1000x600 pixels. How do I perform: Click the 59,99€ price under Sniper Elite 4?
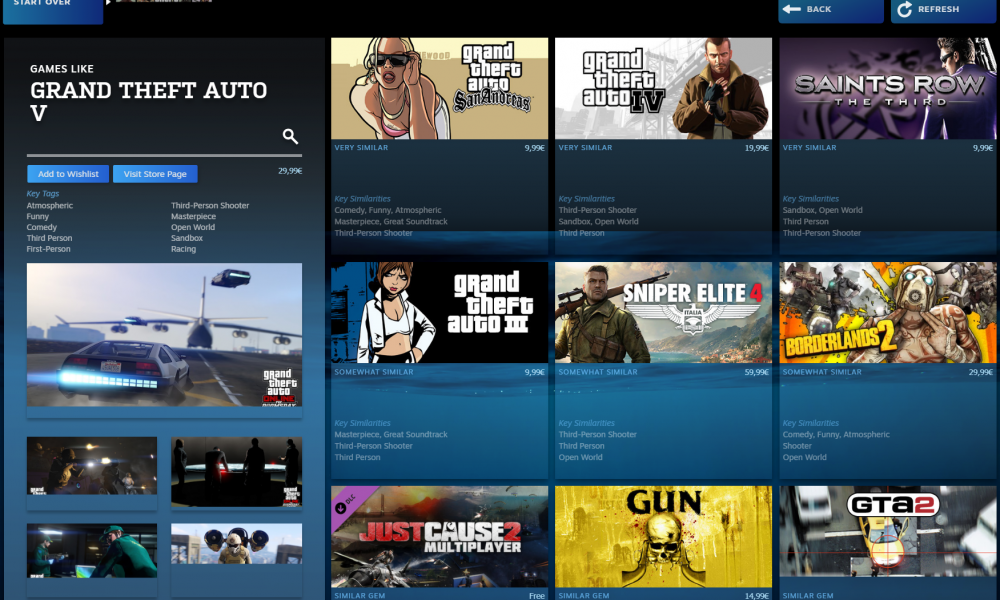(x=756, y=372)
